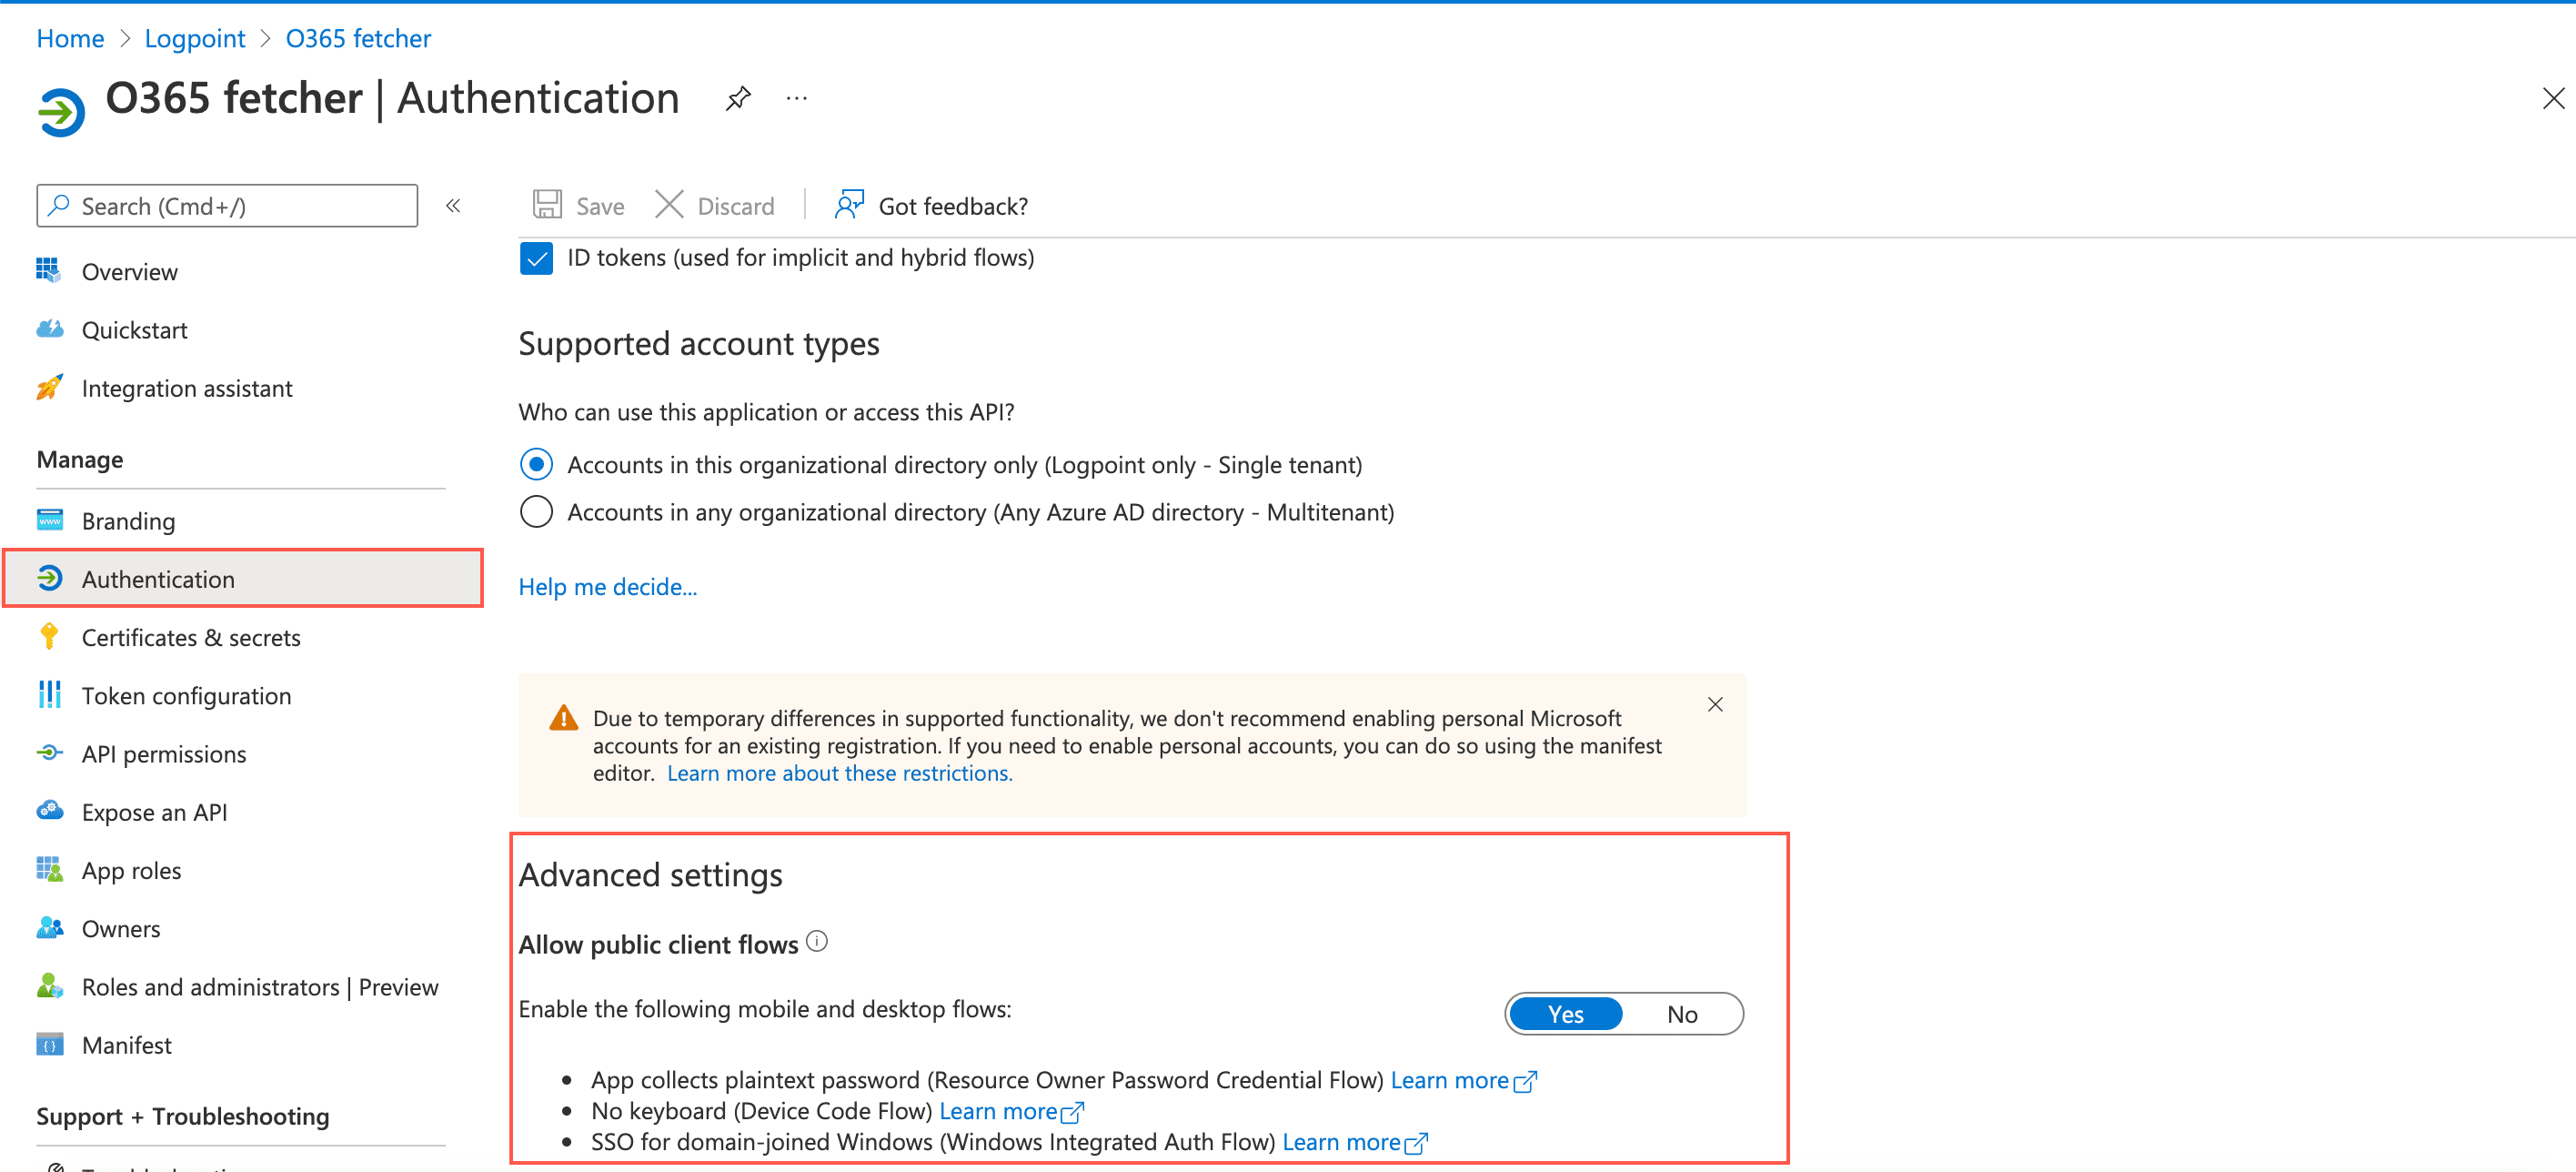
Task: Uncheck the ID tokens checkbox
Action: tap(536, 258)
